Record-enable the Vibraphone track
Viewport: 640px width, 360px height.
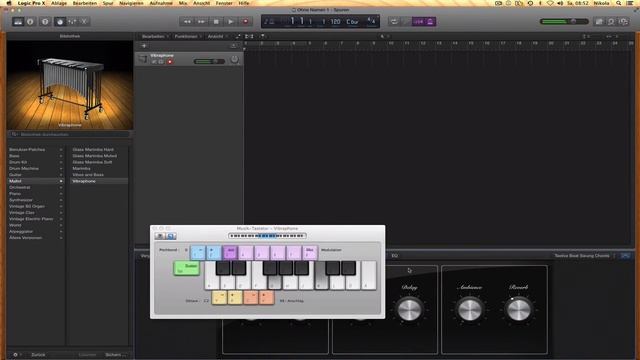click(170, 62)
